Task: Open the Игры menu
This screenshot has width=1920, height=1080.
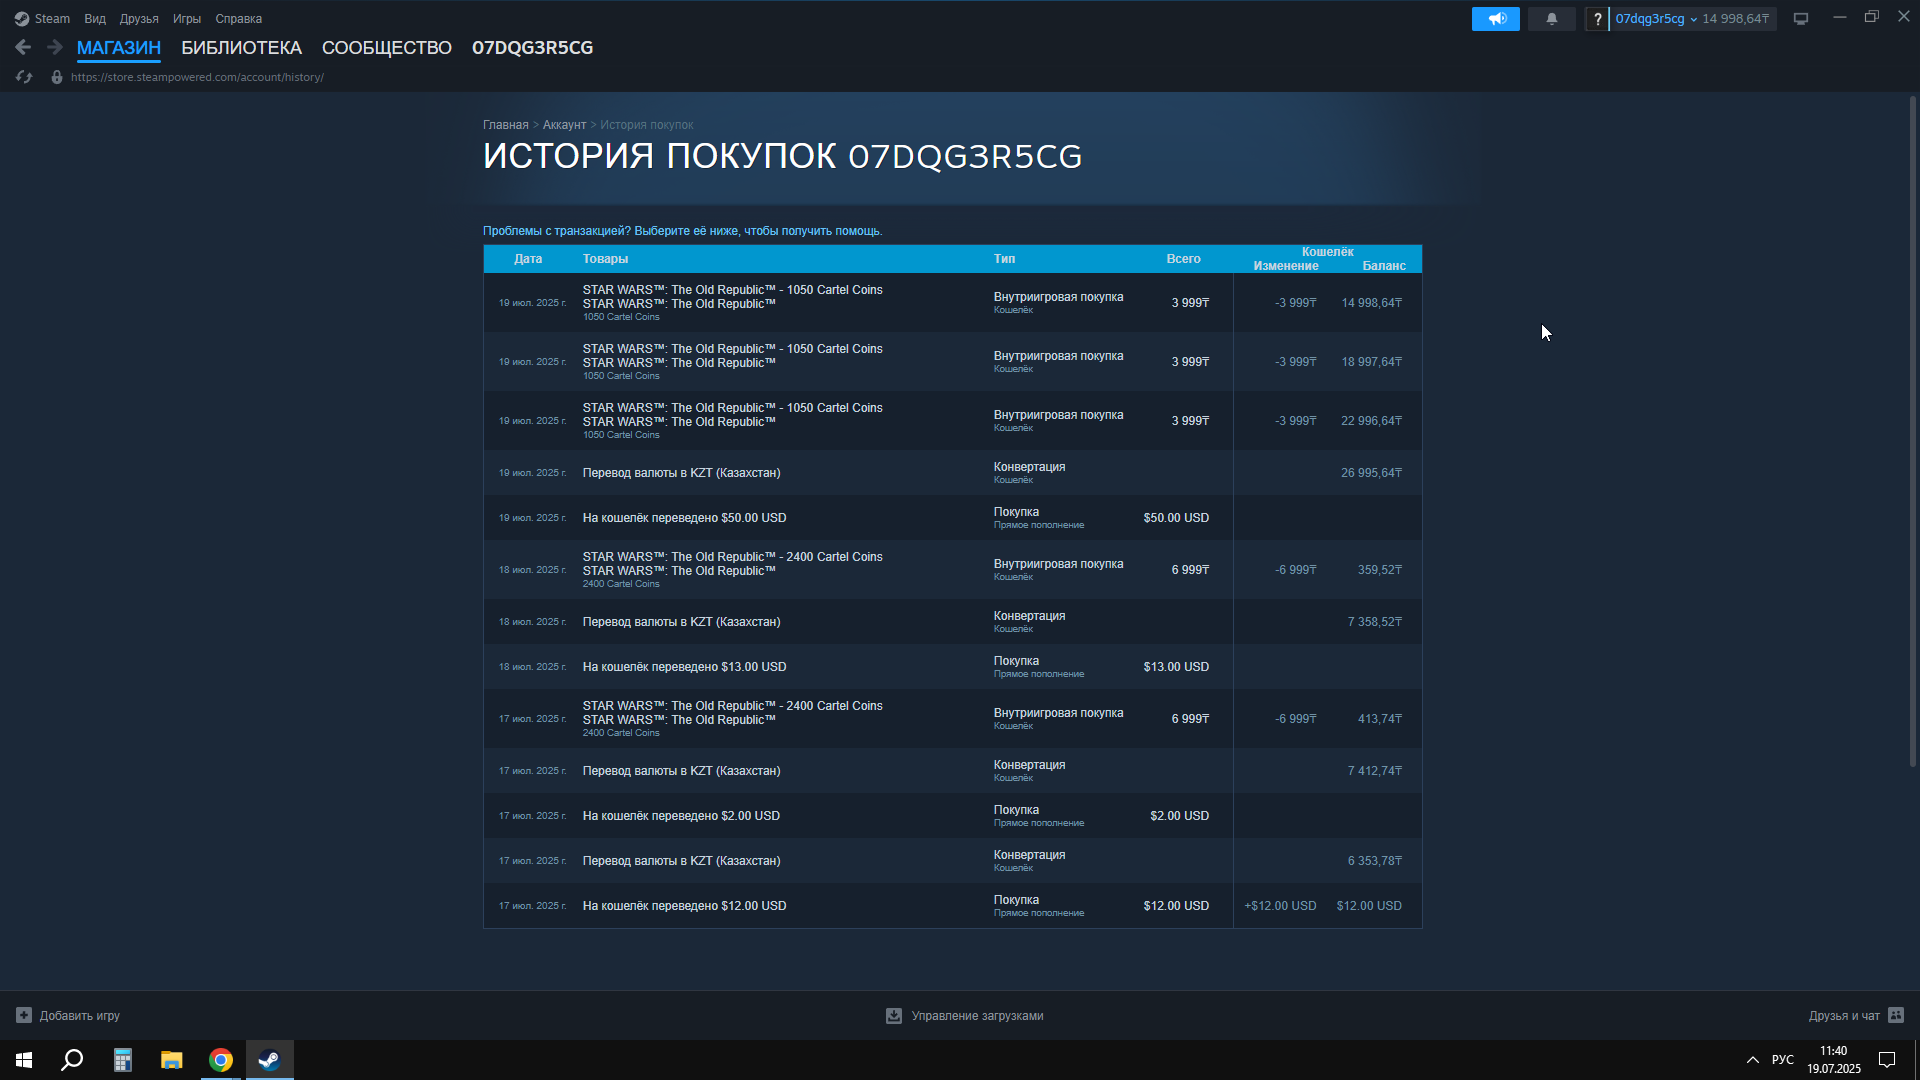Action: coord(187,19)
